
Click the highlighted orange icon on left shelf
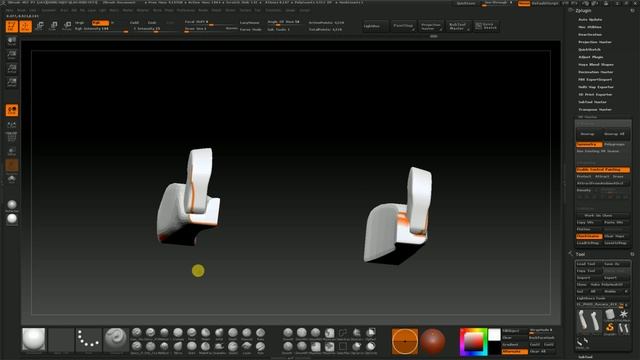(12, 110)
